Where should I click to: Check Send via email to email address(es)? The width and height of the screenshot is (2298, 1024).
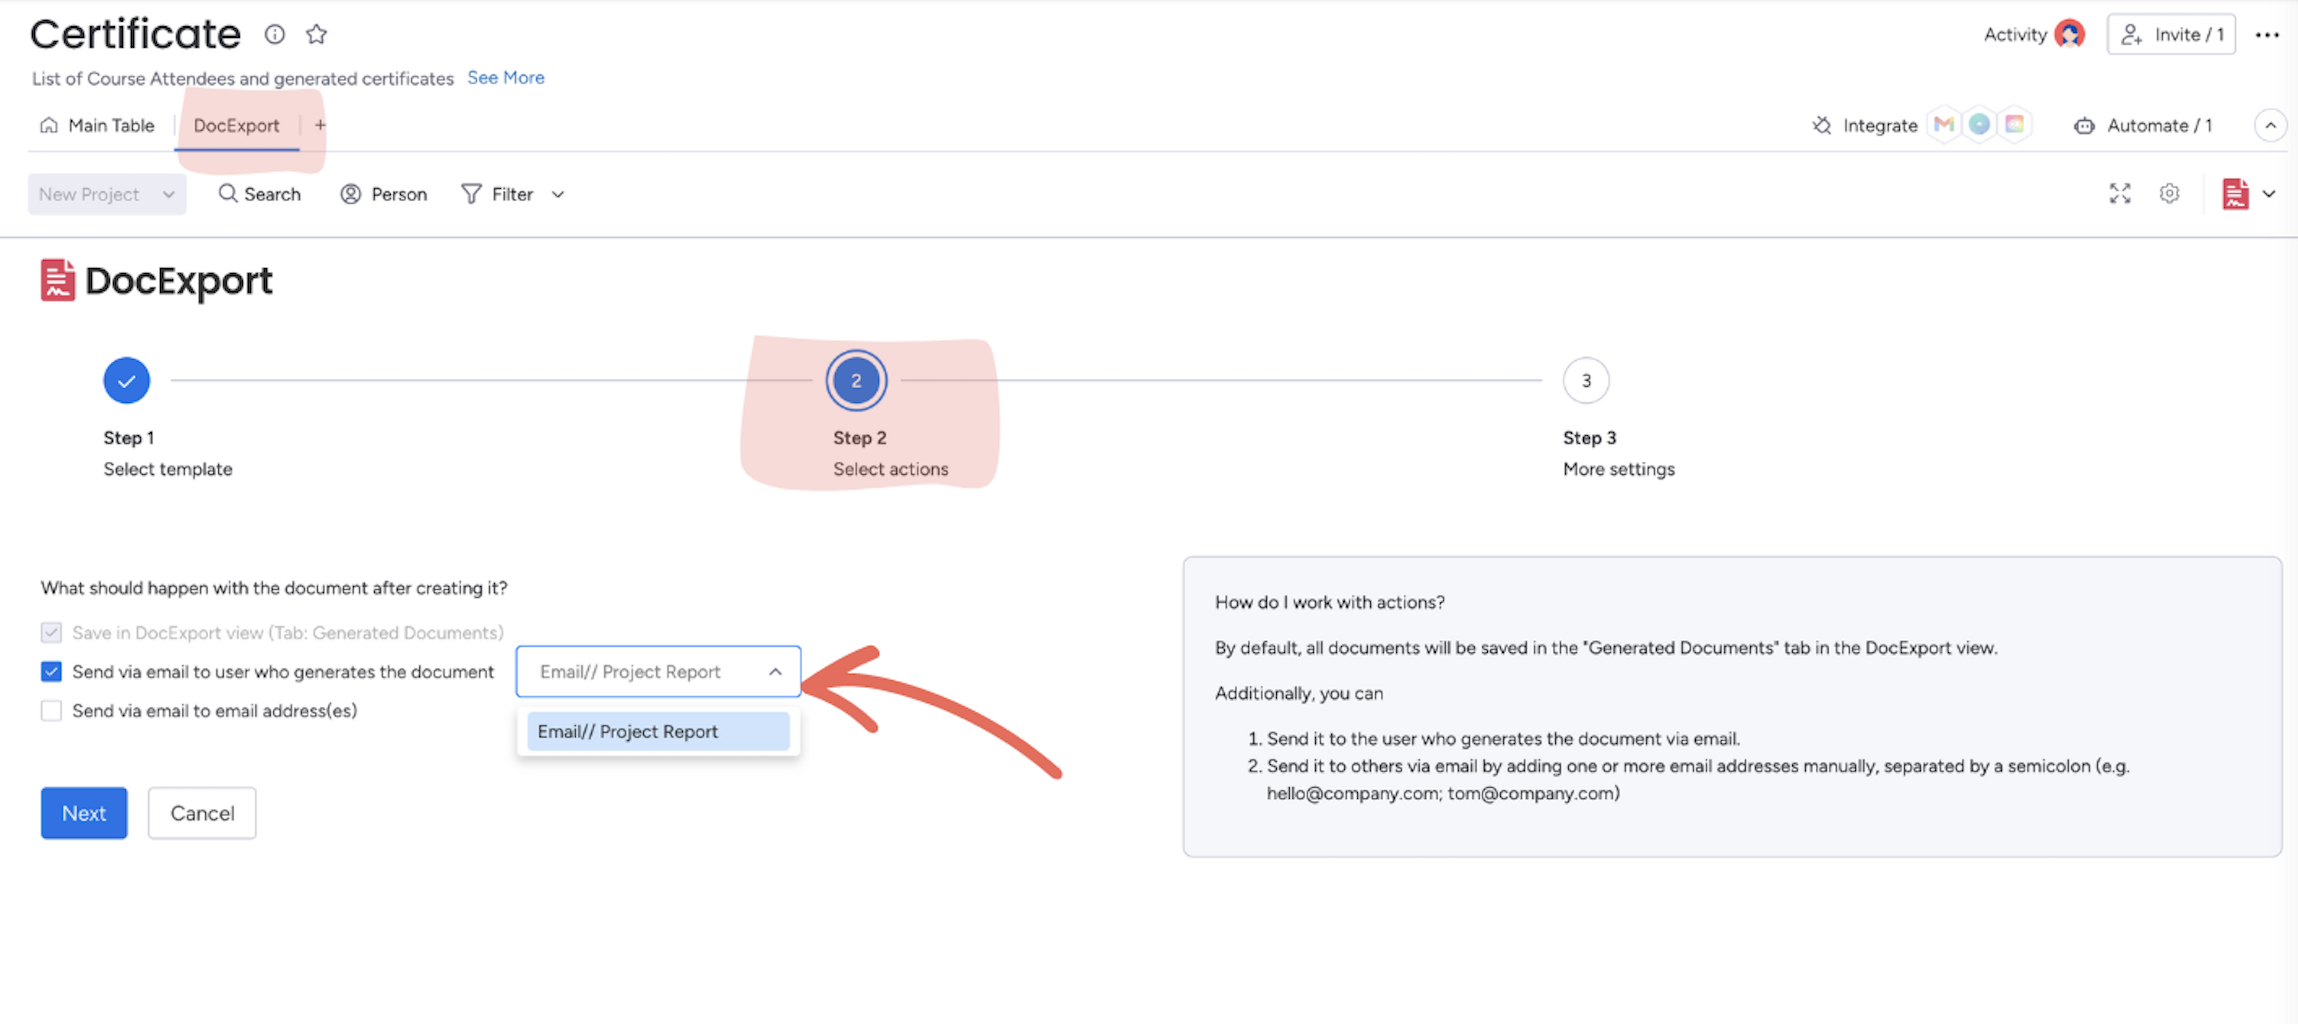point(51,710)
